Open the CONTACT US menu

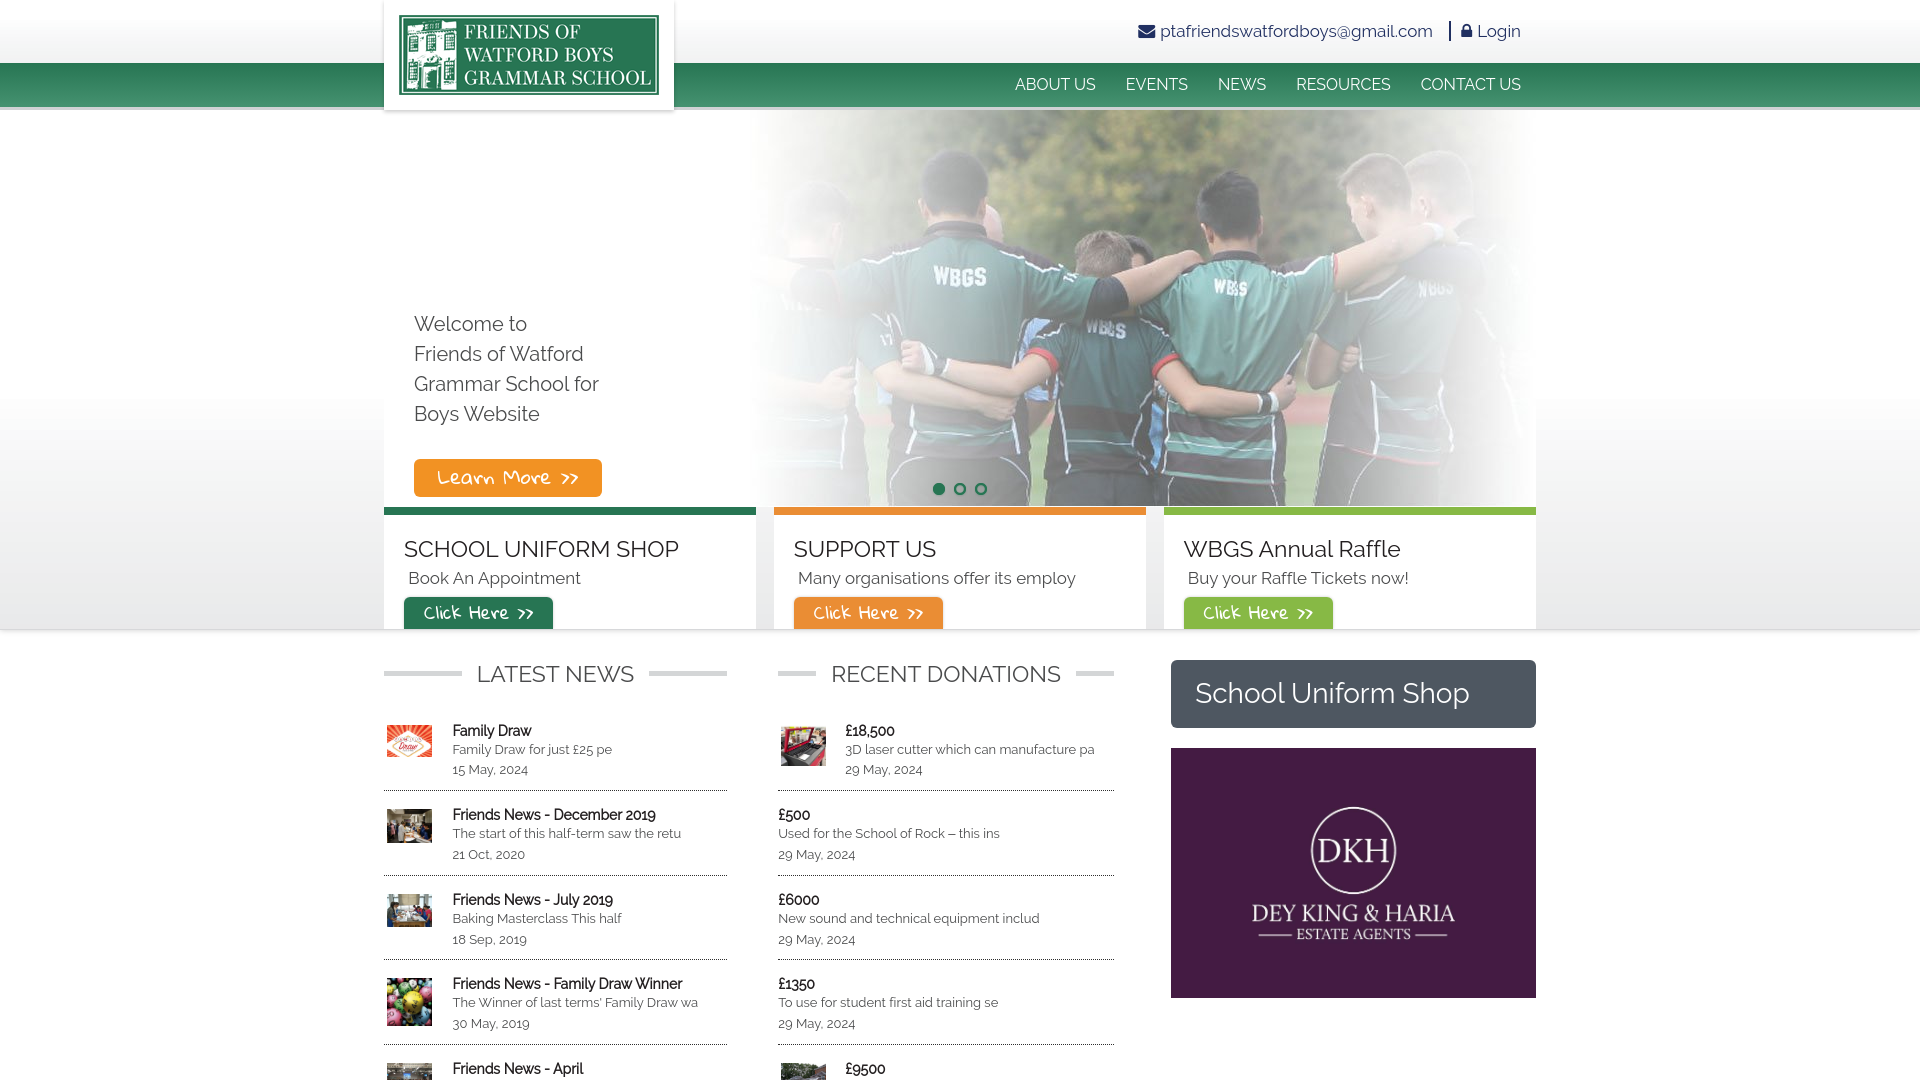[1470, 85]
